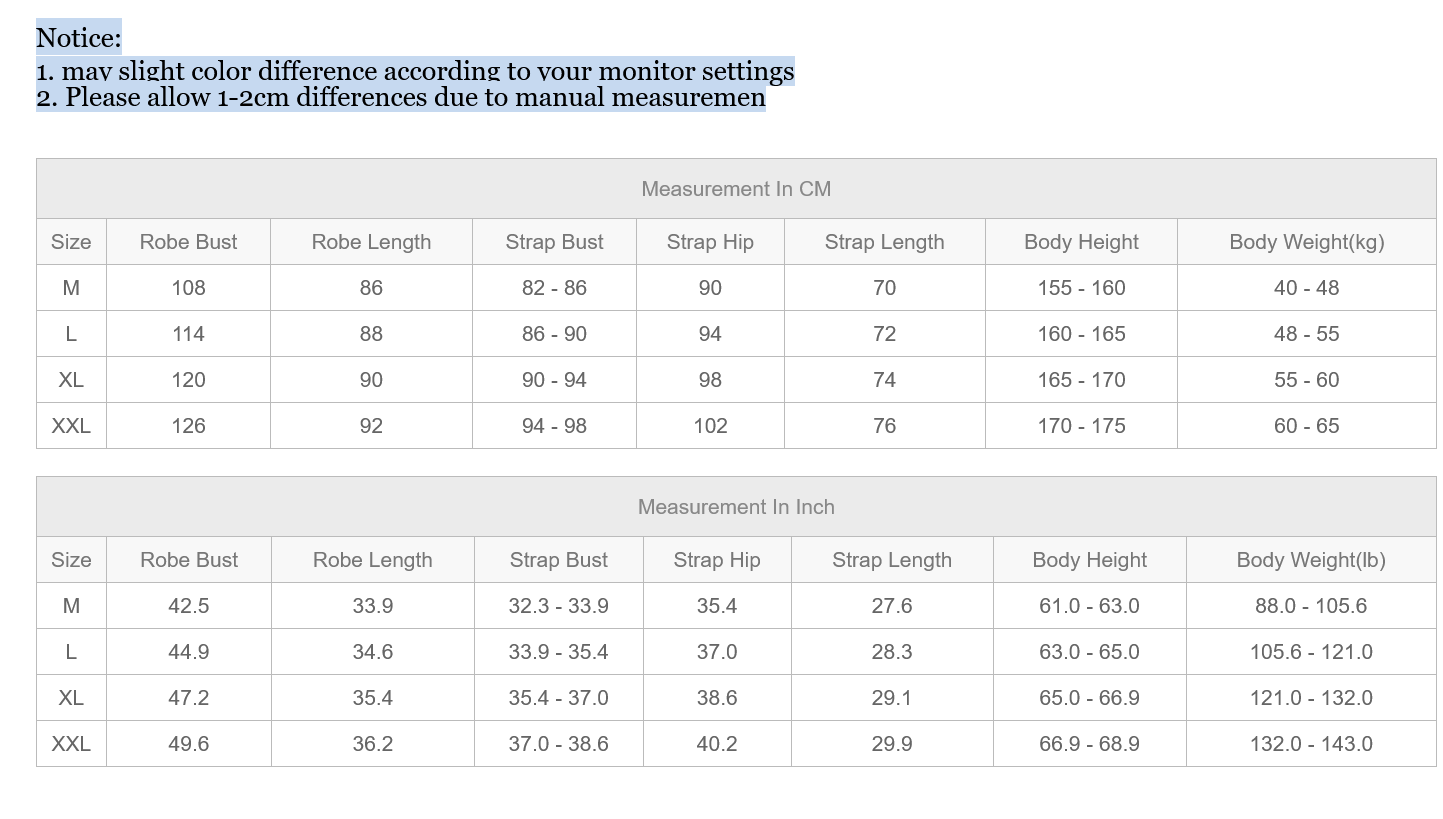Image resolution: width=1443 pixels, height=819 pixels.
Task: Click the 60 - 65 body weight cell
Action: 1306,426
